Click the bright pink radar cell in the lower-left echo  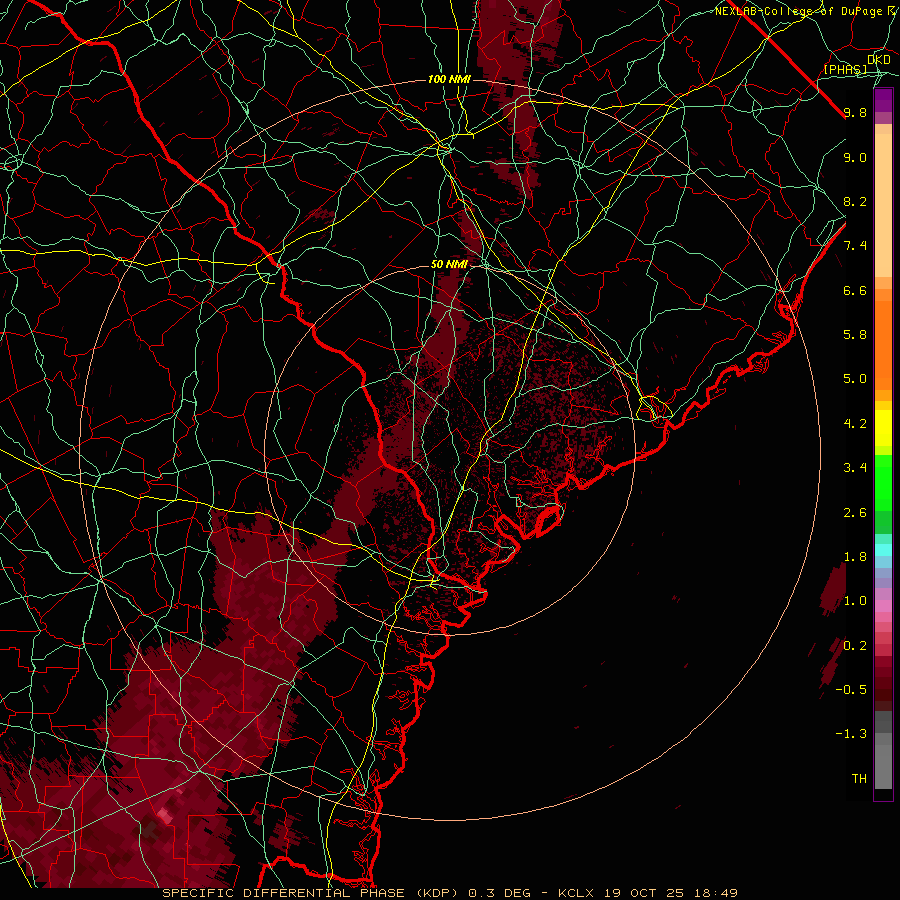coord(165,815)
